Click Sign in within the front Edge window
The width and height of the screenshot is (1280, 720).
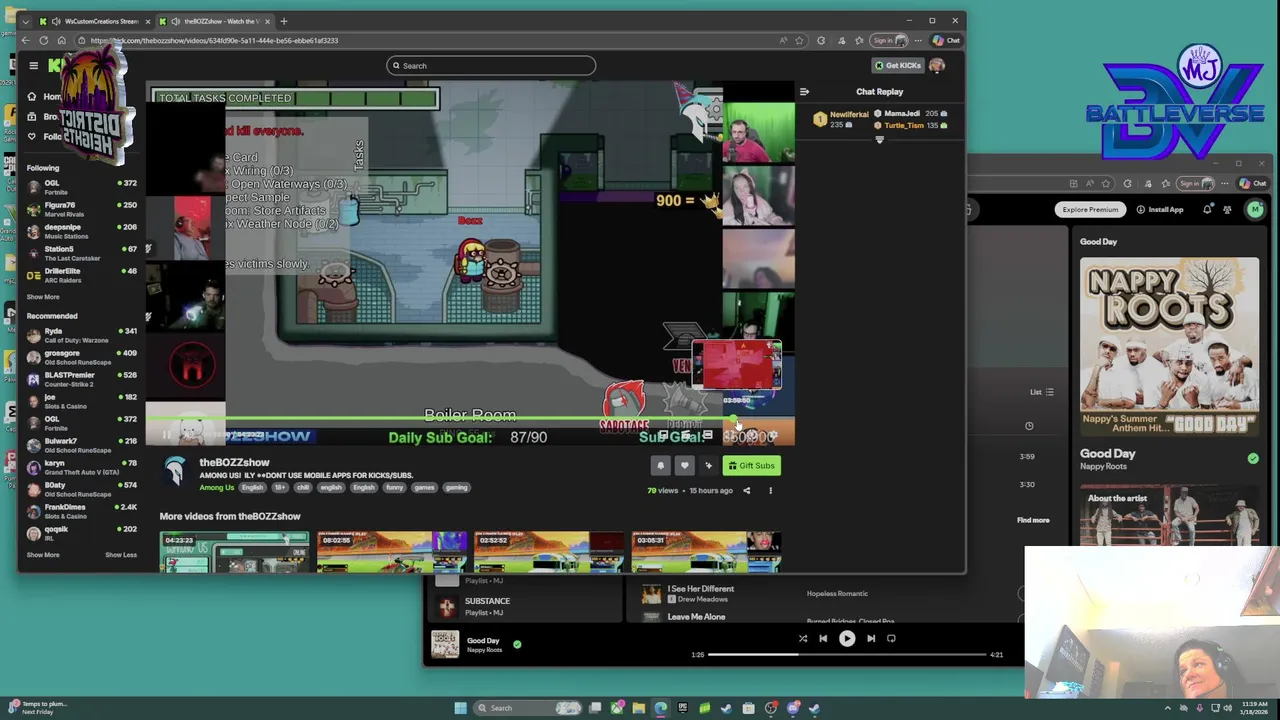[888, 41]
